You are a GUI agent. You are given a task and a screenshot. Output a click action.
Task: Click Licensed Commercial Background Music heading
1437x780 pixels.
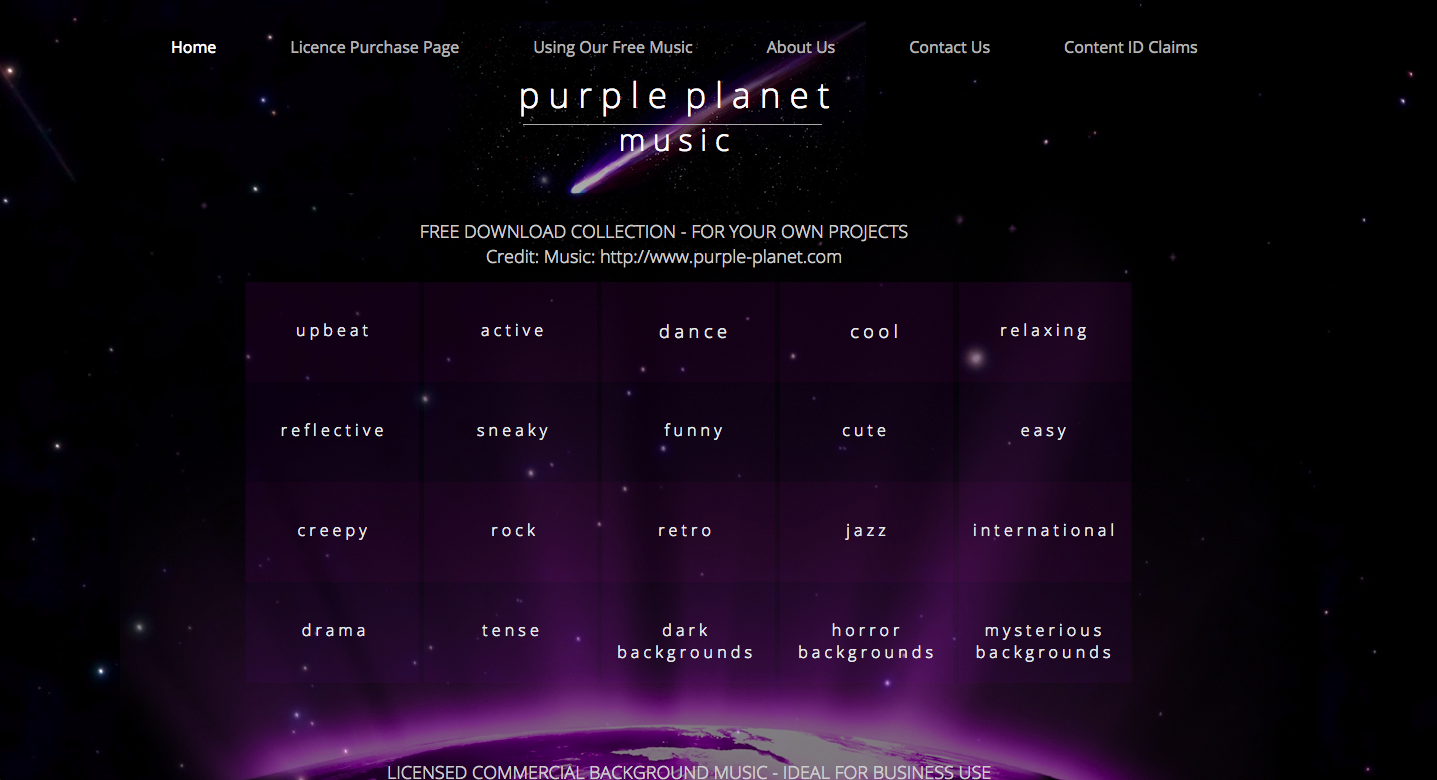coord(689,772)
